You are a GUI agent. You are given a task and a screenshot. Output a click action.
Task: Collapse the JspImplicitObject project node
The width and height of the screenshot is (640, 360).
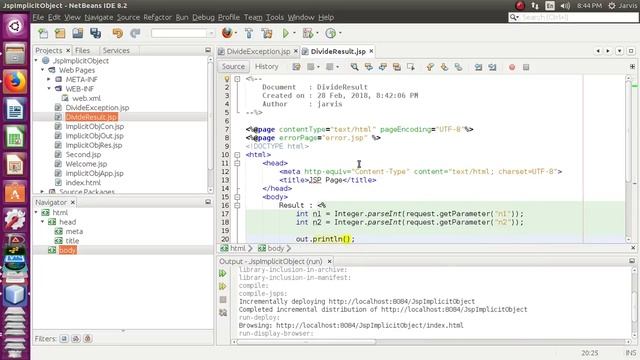(36, 60)
